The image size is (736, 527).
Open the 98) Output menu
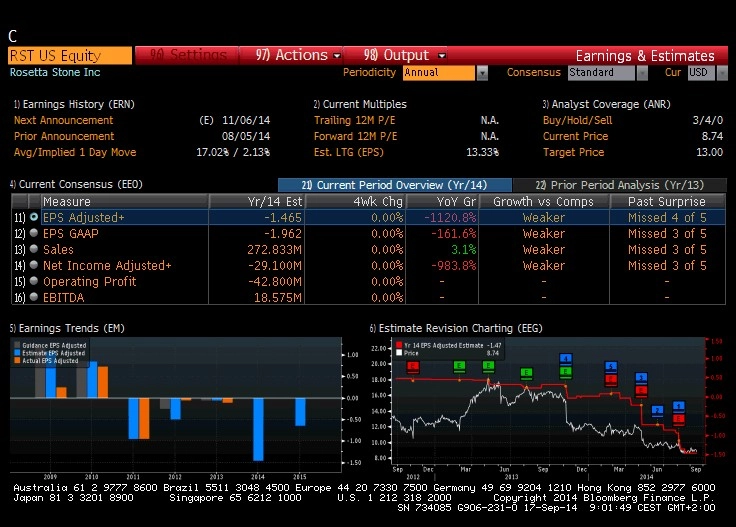pos(403,55)
